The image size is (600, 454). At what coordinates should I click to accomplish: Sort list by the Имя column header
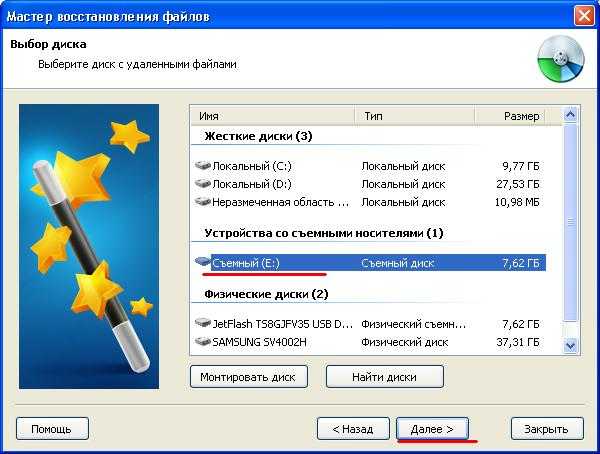pos(273,116)
